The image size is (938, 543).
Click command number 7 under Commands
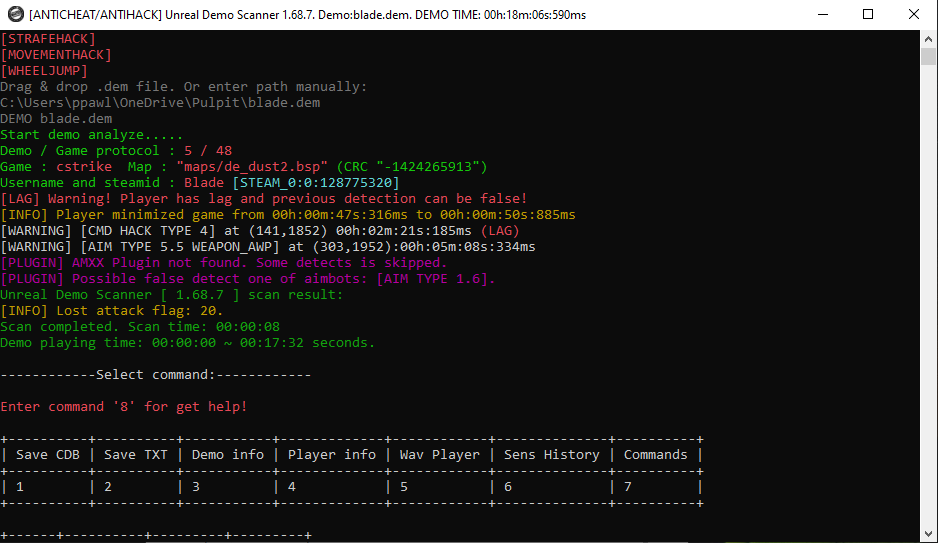tap(628, 487)
